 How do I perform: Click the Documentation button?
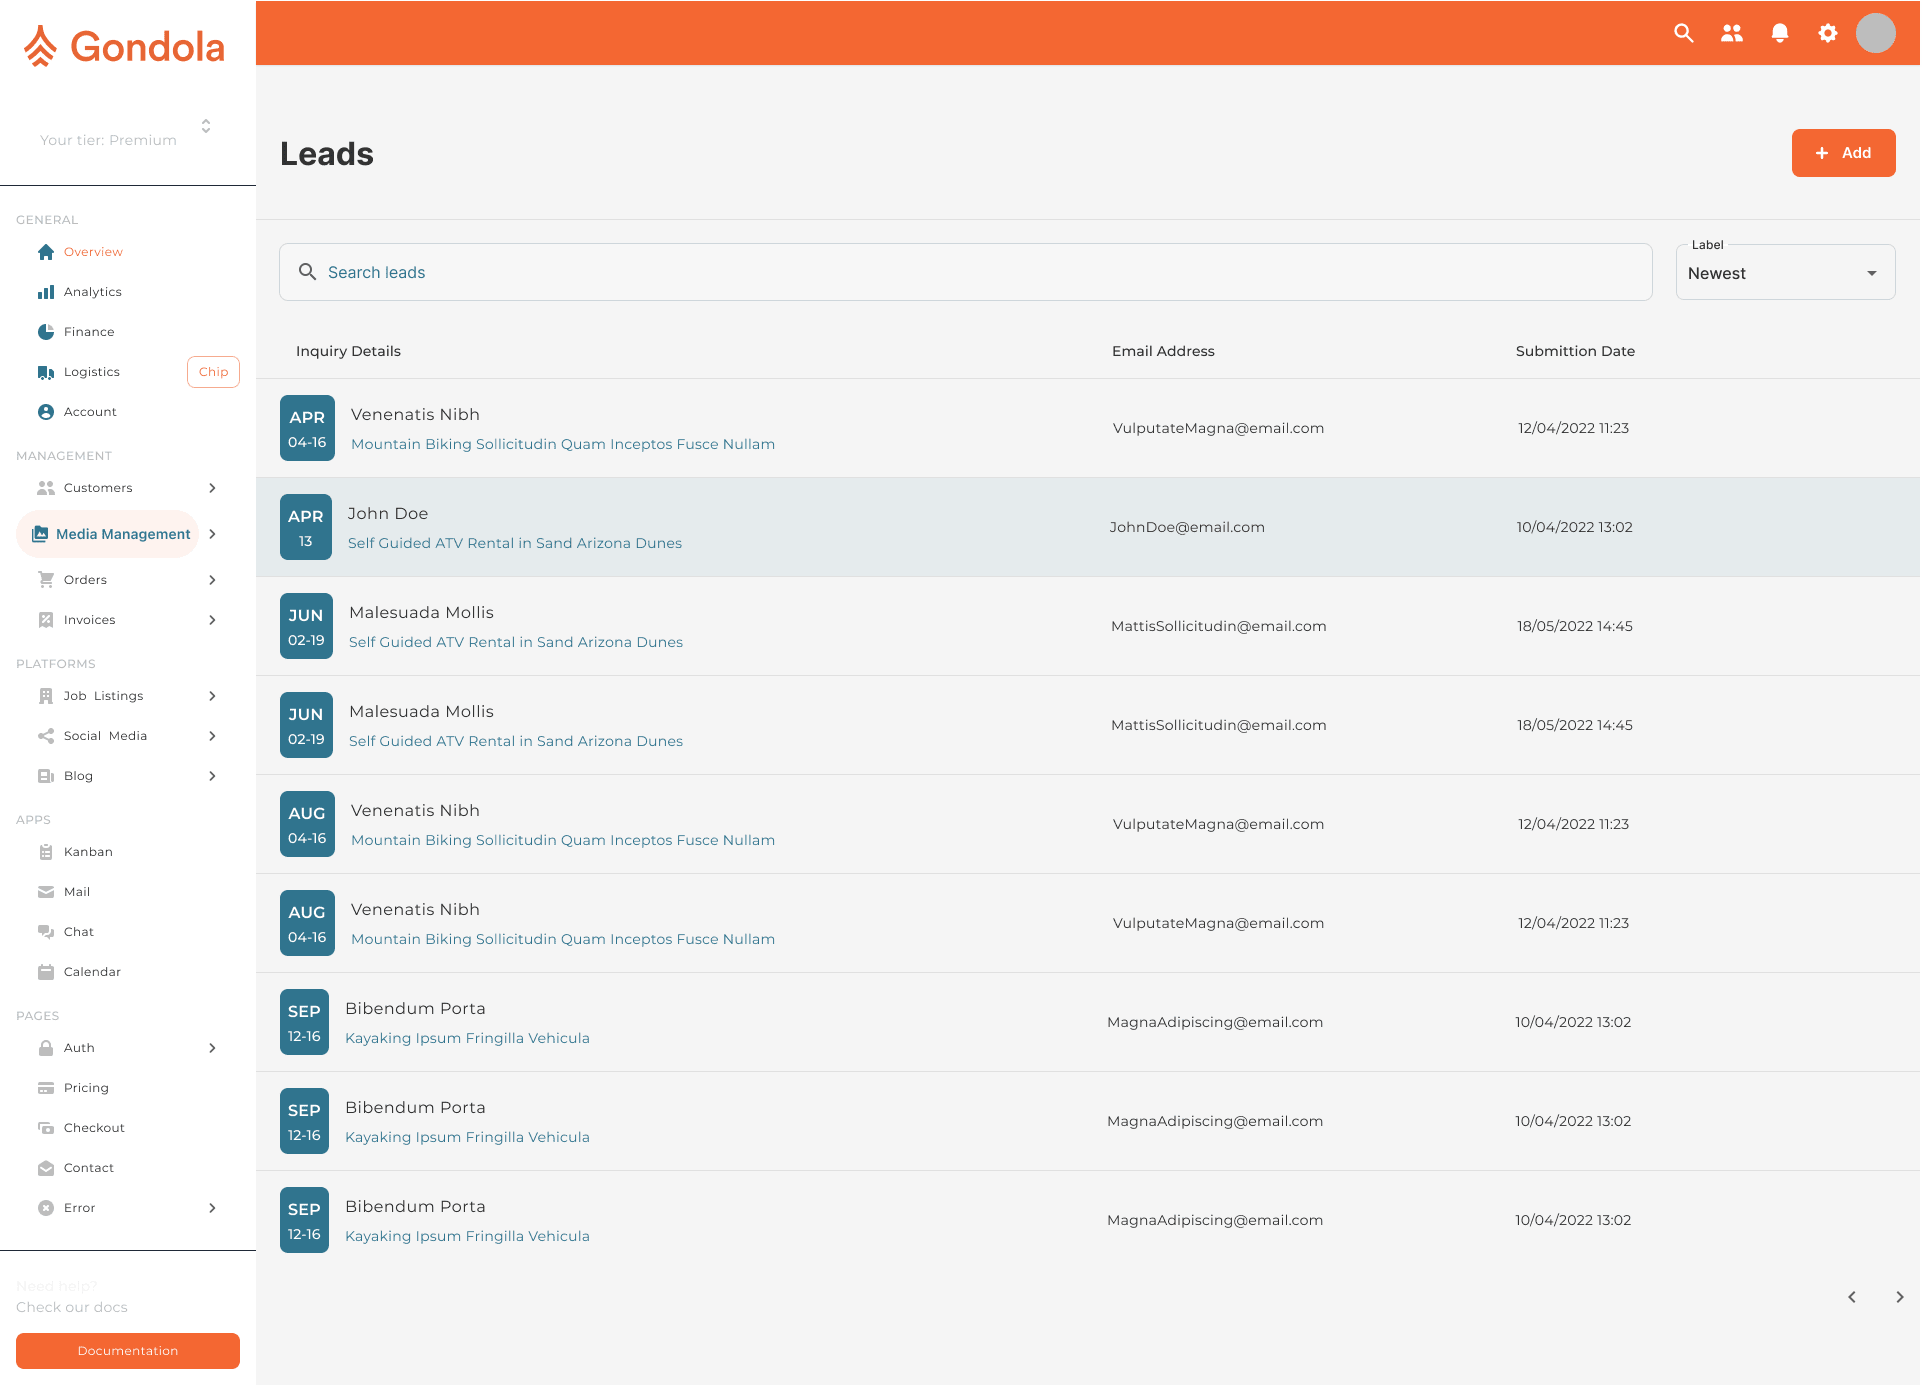click(128, 1351)
